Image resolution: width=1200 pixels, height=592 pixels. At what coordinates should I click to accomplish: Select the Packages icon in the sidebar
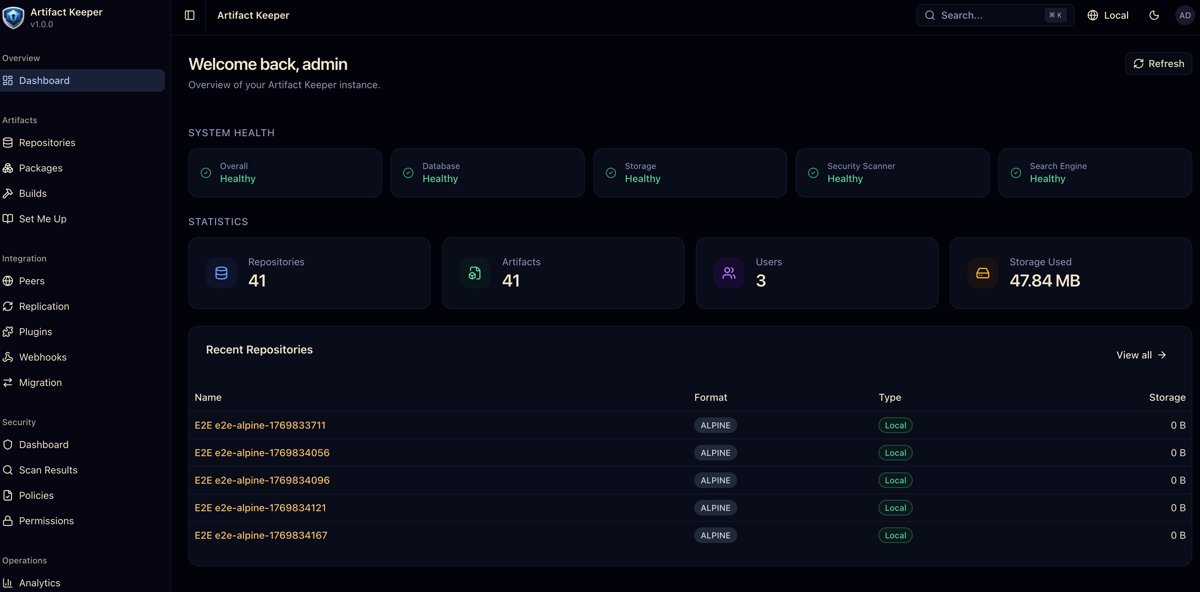[13, 167]
